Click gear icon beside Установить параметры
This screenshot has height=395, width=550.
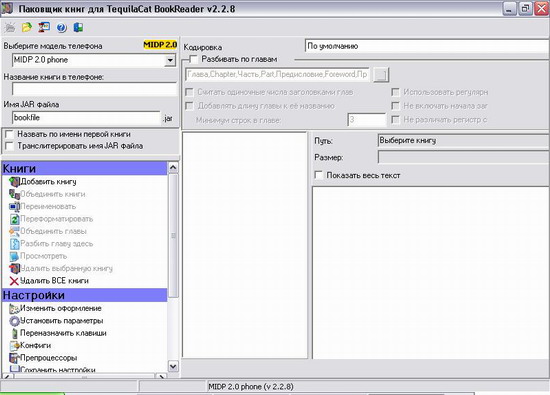click(x=14, y=321)
